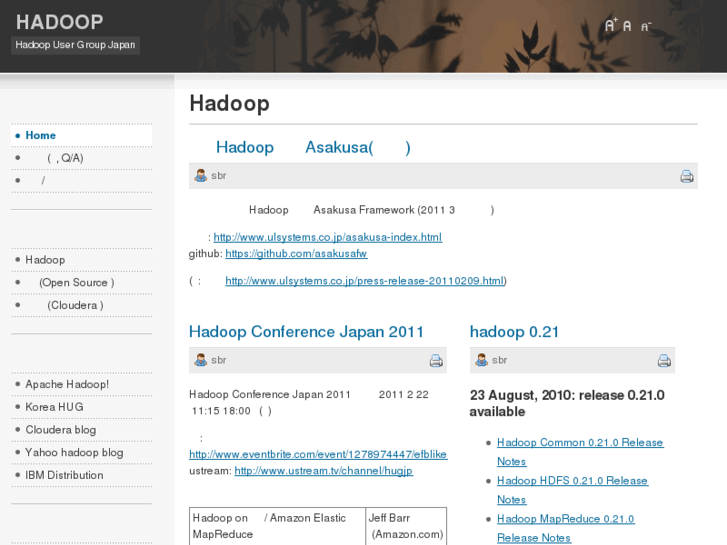
Task: Click print icon for hadoop 0.21 article
Action: pyautogui.click(x=664, y=360)
